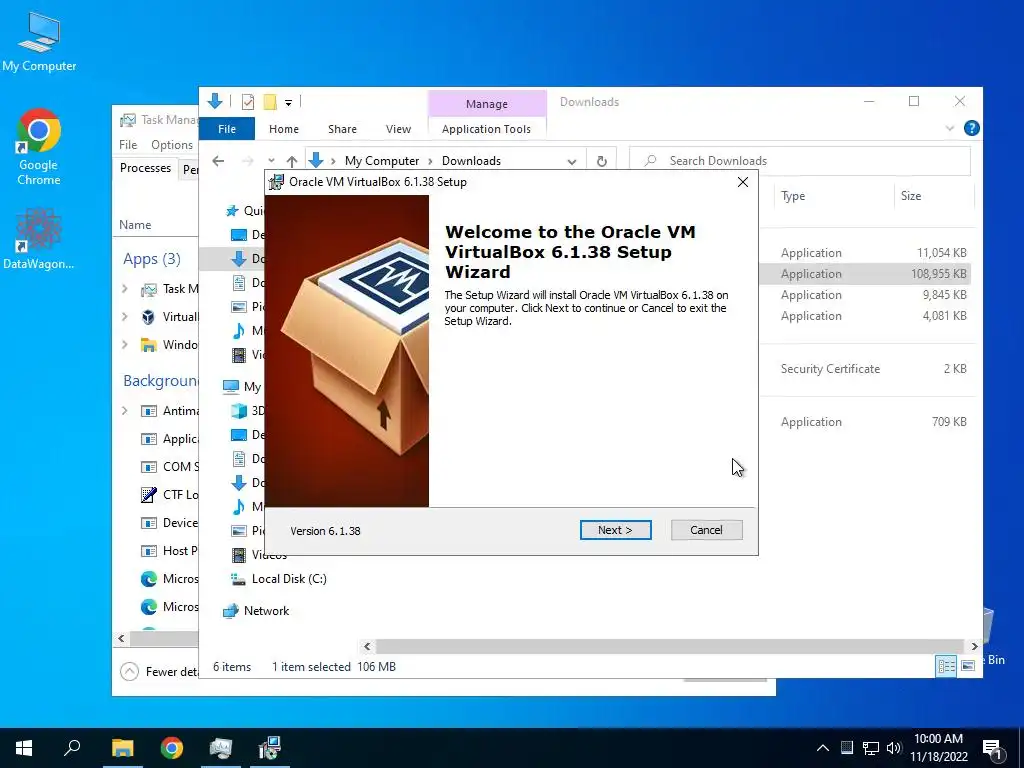
Task: Select the 4,081 KB application row
Action: pos(866,315)
